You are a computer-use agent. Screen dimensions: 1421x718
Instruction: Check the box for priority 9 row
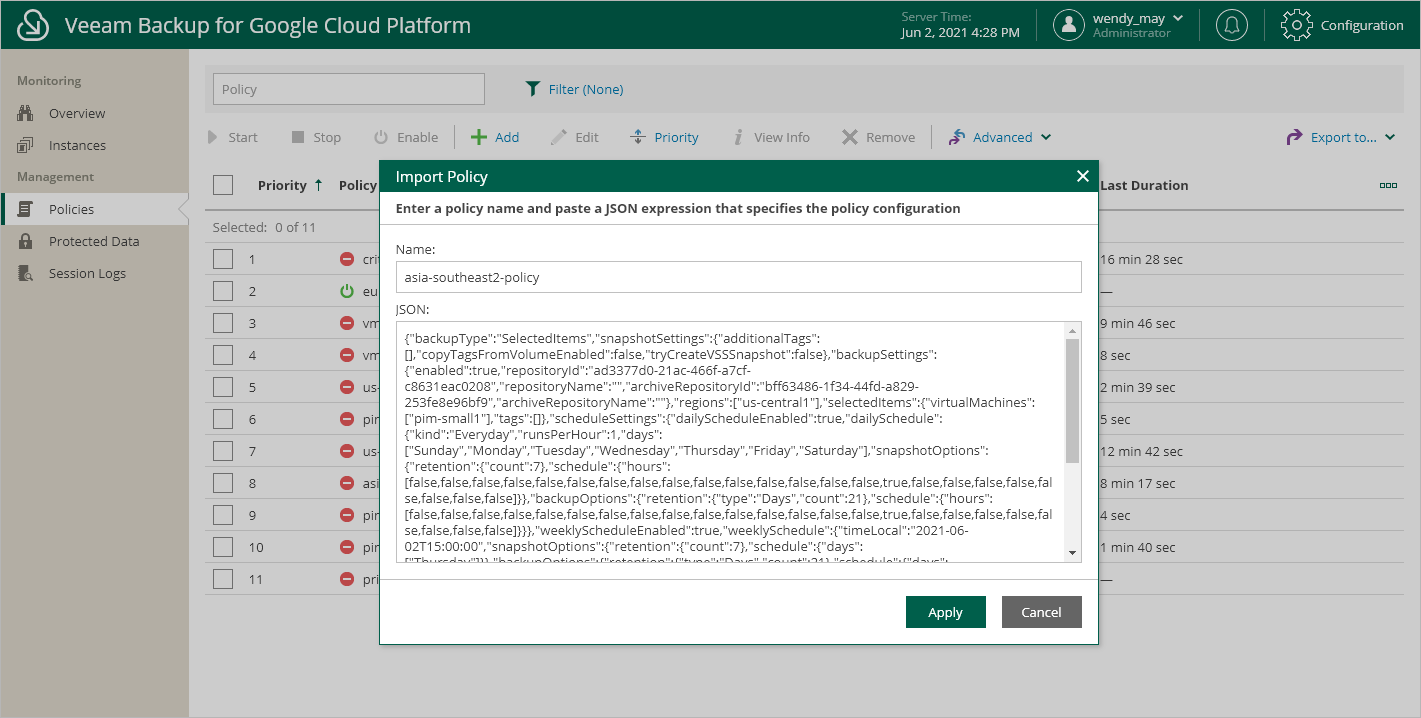click(x=223, y=515)
